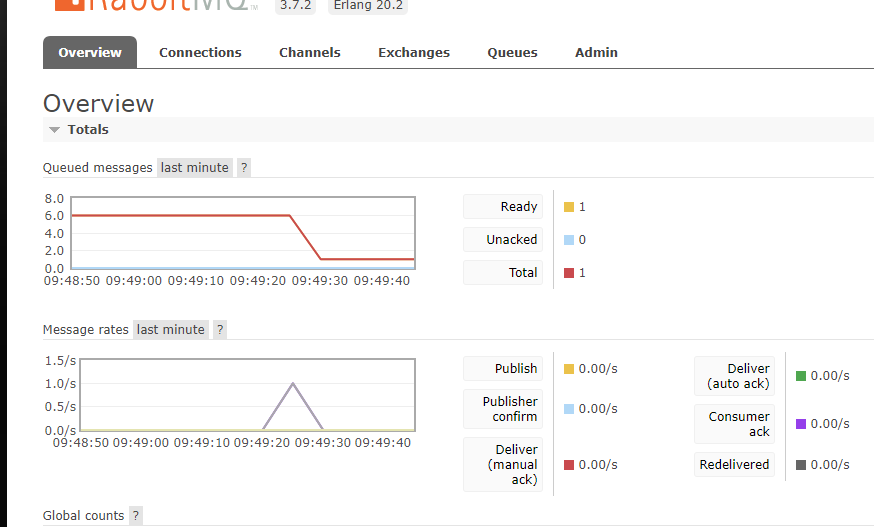Click the Global counts heading text
874x527 pixels.
click(84, 515)
